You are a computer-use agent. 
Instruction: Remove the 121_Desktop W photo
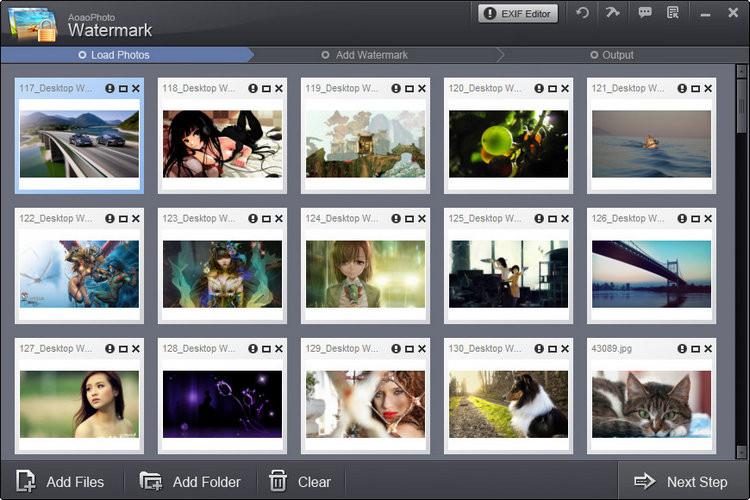(x=708, y=89)
